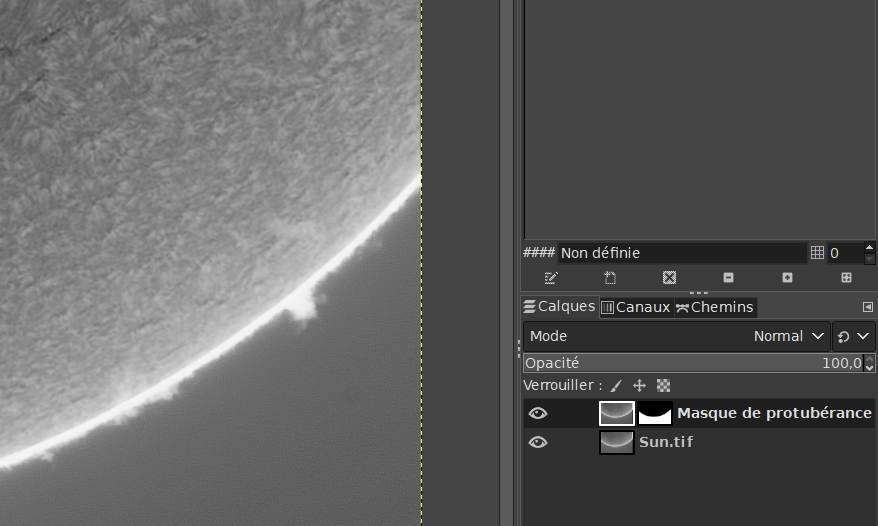Click the columns grid icon beside the 0 field

point(817,253)
